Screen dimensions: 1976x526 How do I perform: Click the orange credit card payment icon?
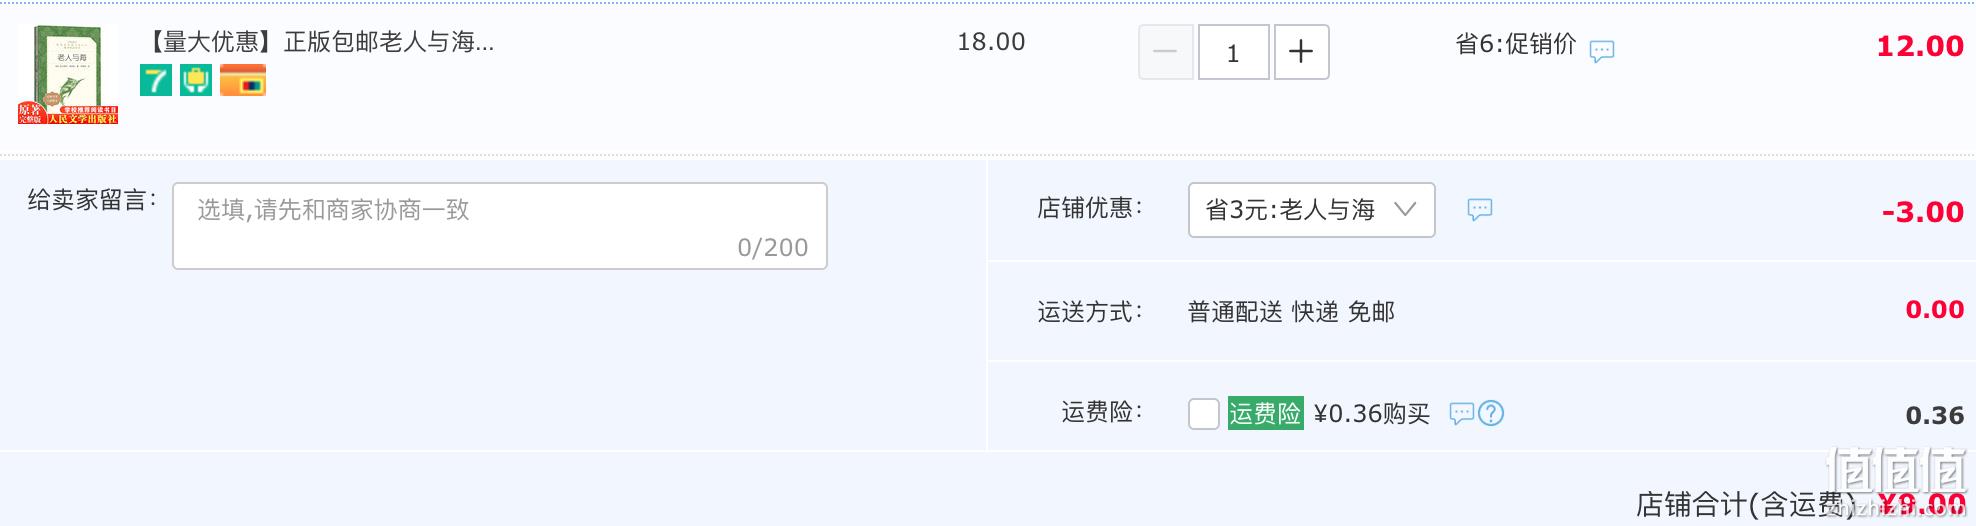[x=243, y=80]
